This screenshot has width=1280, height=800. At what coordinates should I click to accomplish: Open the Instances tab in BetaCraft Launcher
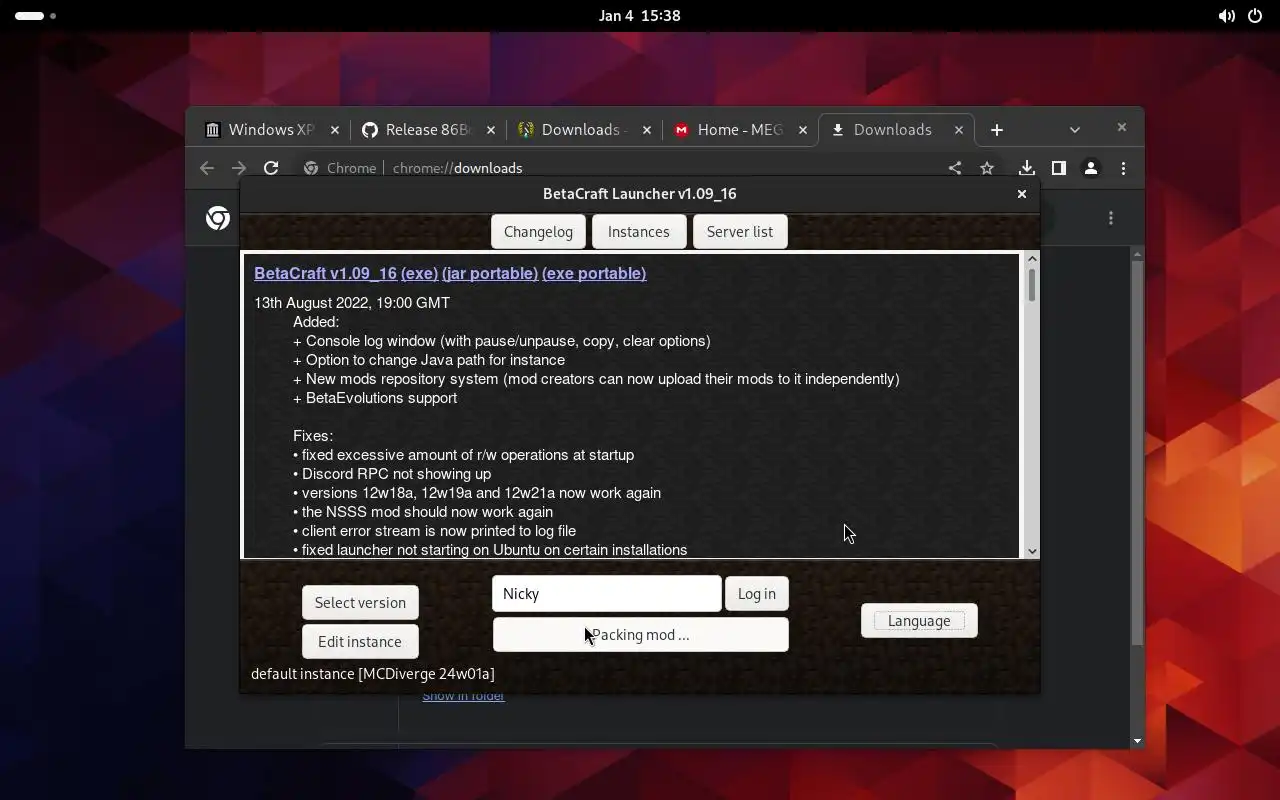(638, 232)
